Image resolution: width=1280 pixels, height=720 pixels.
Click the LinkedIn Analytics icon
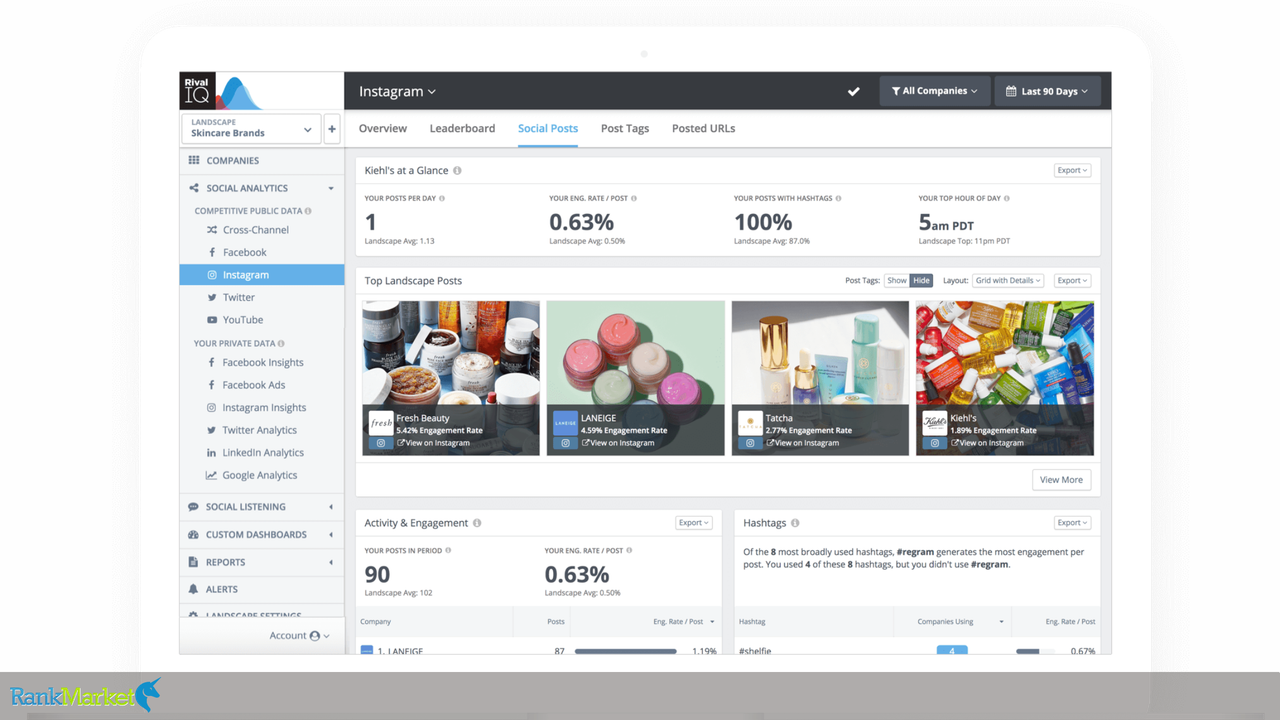pyautogui.click(x=212, y=453)
